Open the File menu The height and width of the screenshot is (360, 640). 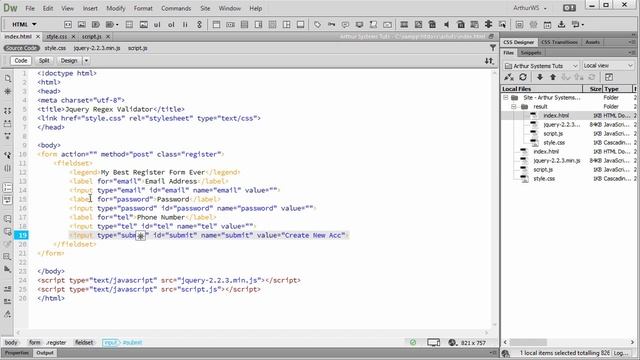30,8
